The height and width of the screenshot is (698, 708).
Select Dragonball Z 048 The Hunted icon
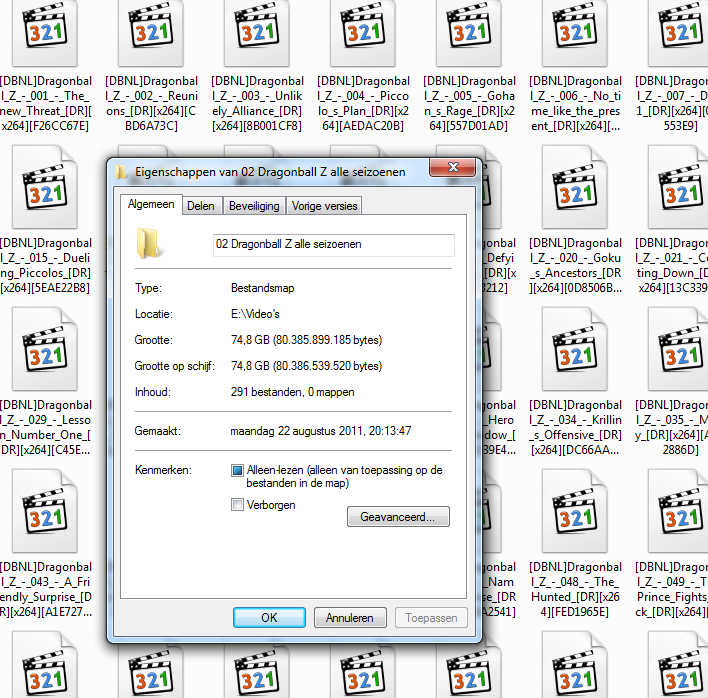(x=575, y=511)
